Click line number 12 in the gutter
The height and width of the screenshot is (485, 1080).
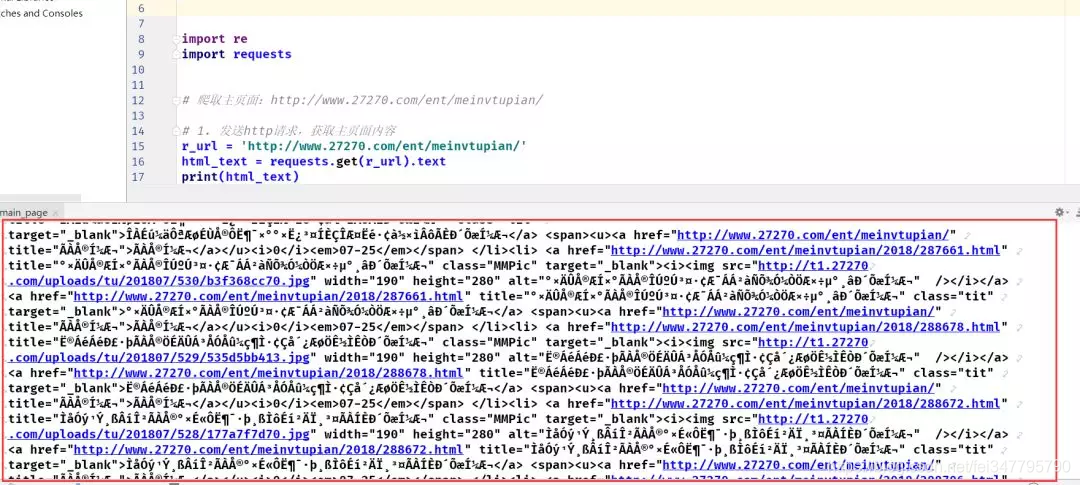click(137, 101)
